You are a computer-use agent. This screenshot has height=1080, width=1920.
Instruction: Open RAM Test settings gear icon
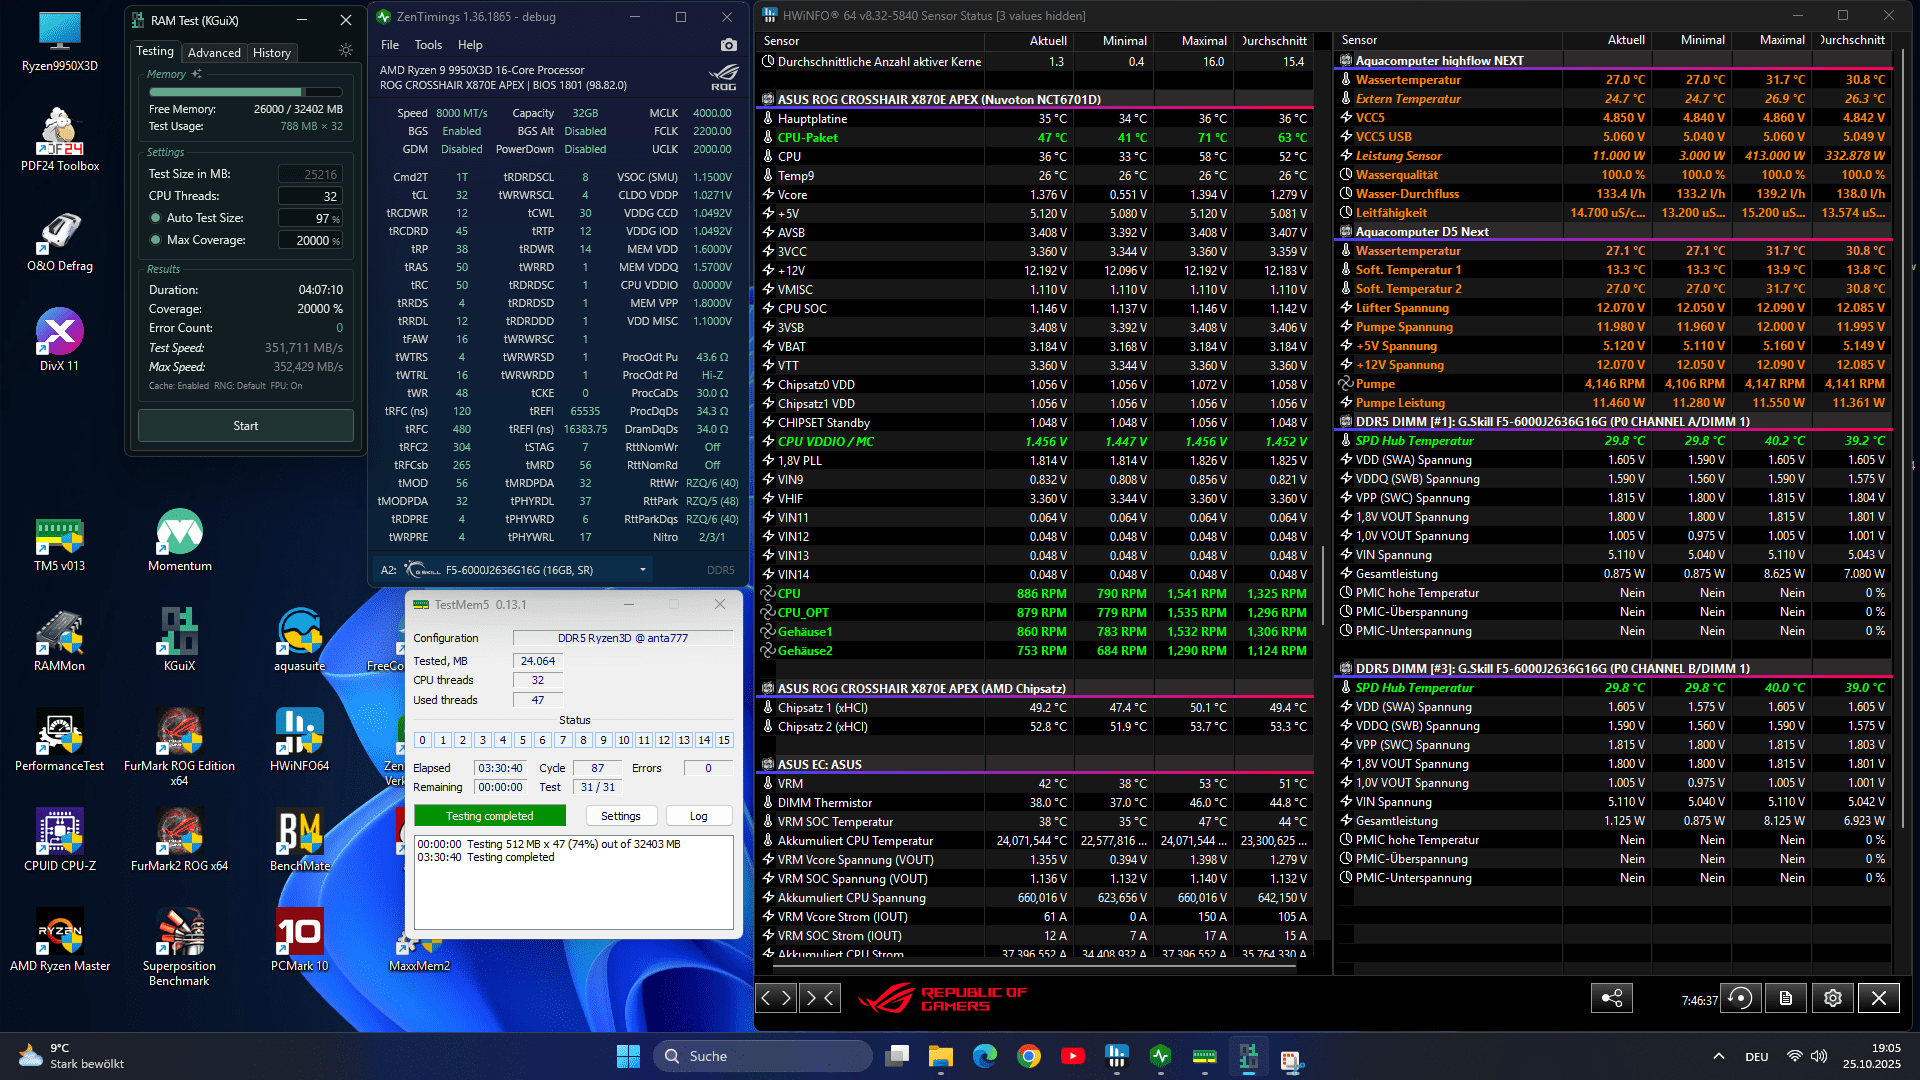click(346, 51)
